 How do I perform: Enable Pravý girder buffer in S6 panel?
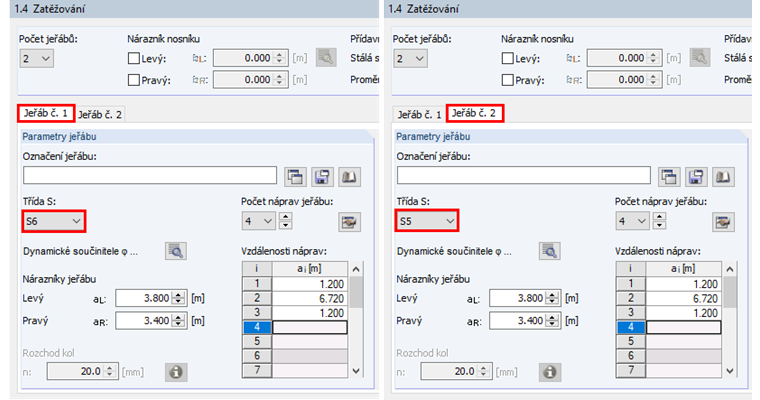click(134, 80)
